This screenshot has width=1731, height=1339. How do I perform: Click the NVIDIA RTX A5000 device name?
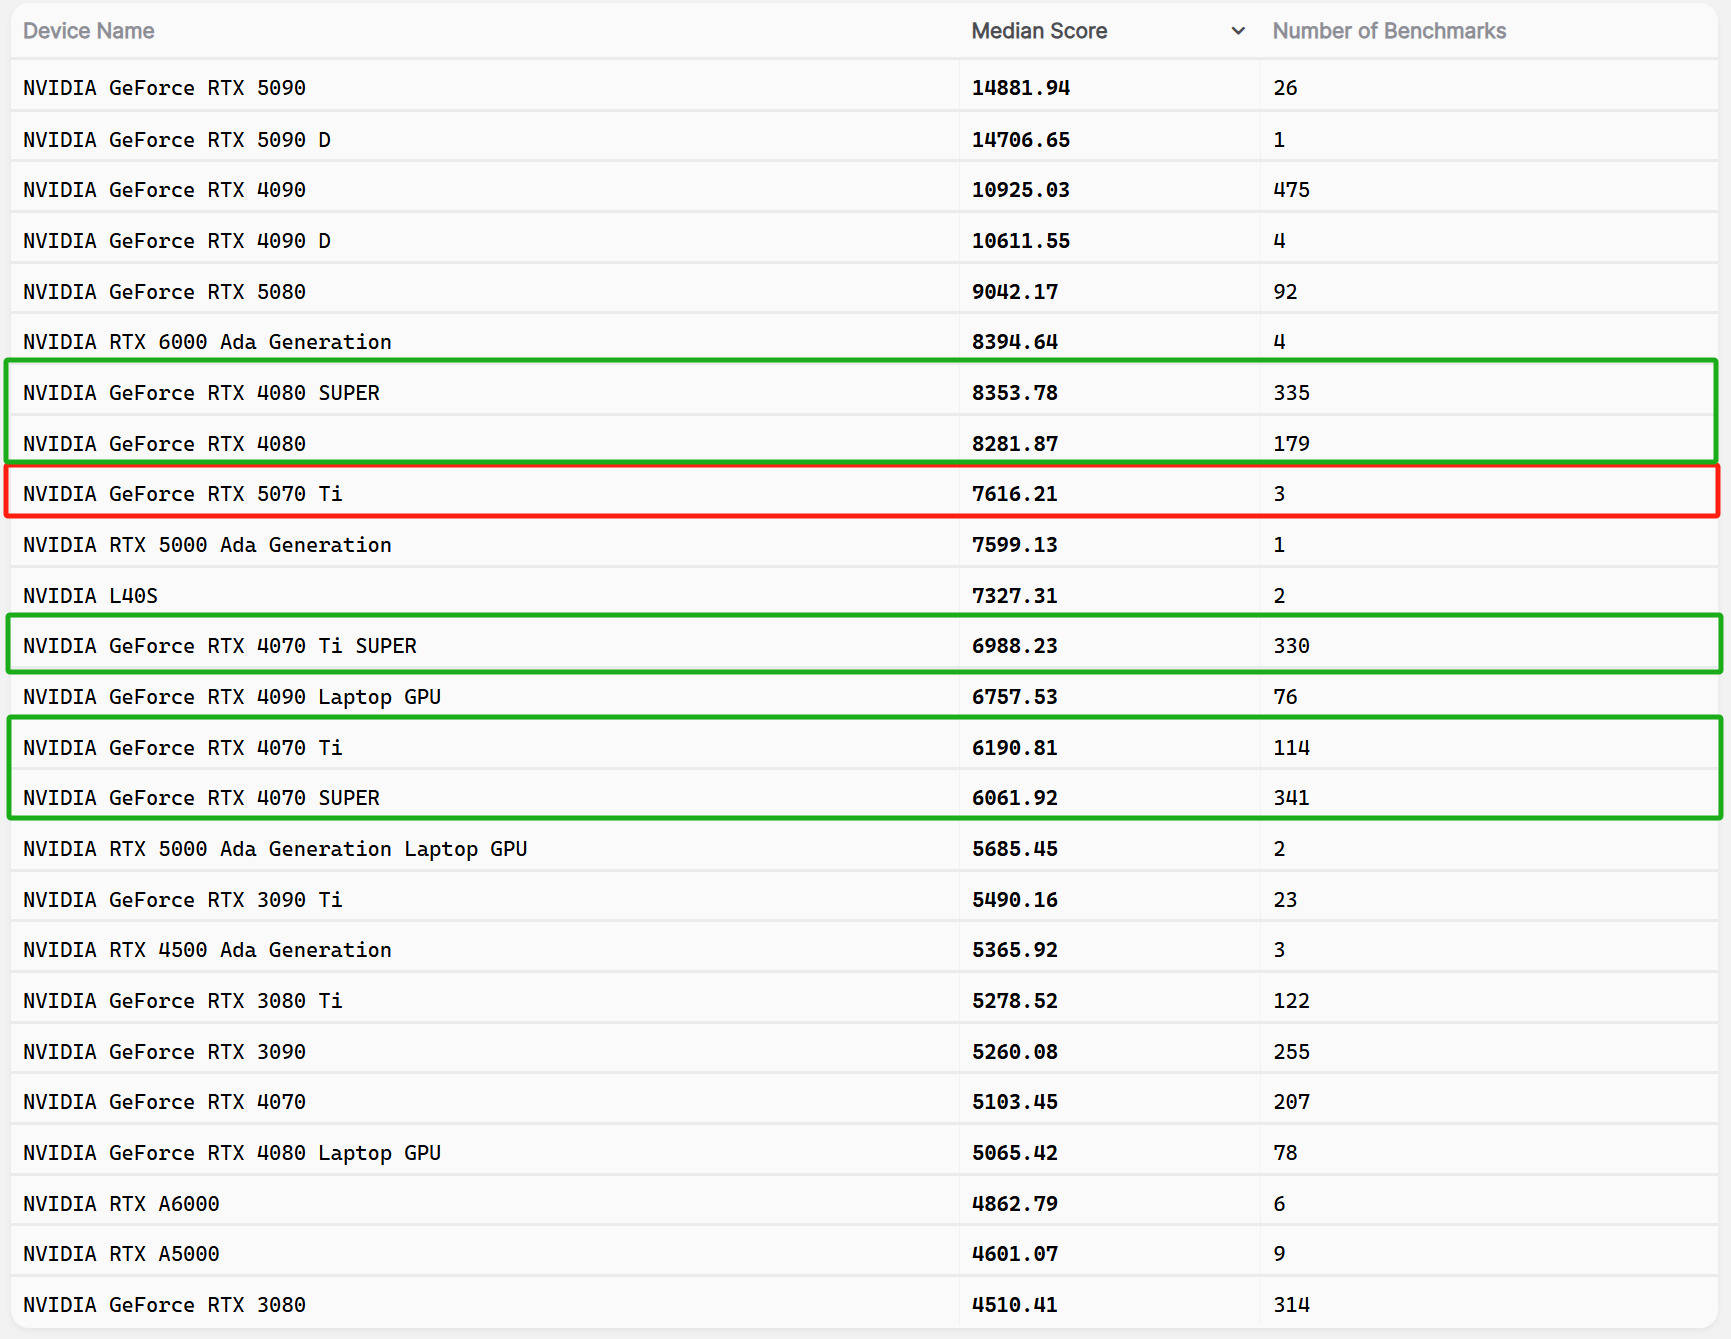(121, 1254)
